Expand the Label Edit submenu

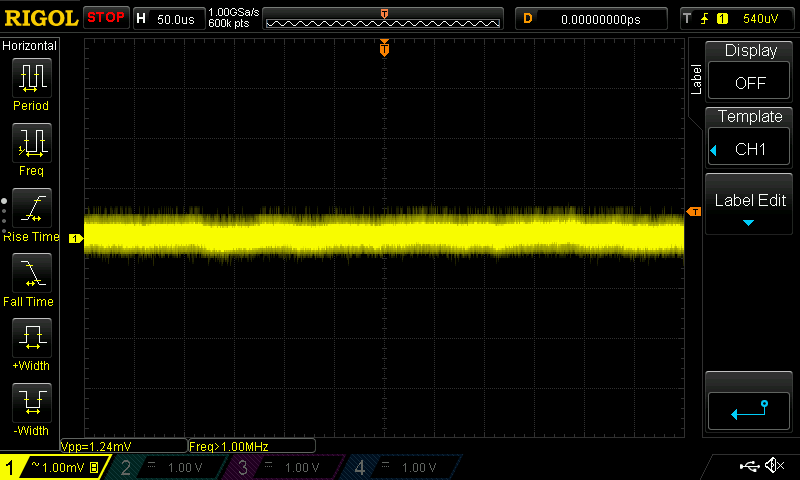coord(749,204)
